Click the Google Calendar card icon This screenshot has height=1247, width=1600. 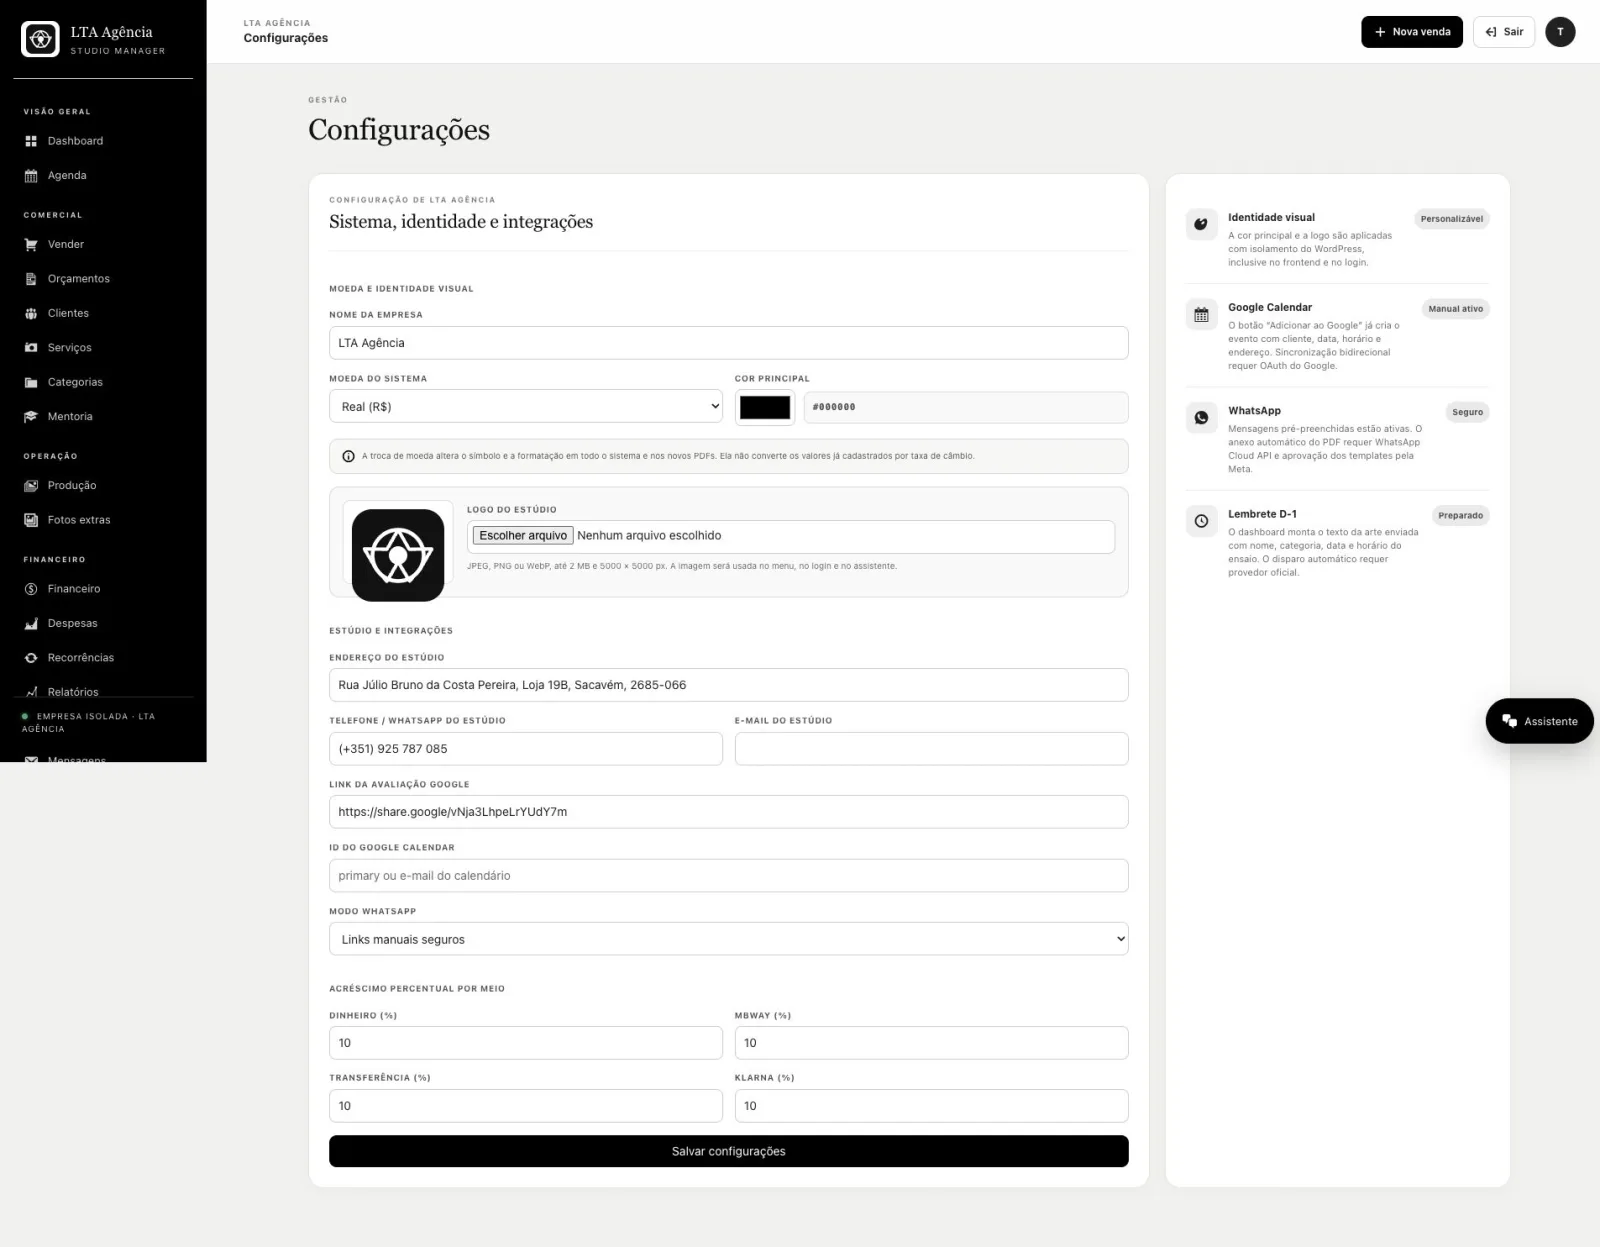pyautogui.click(x=1201, y=314)
